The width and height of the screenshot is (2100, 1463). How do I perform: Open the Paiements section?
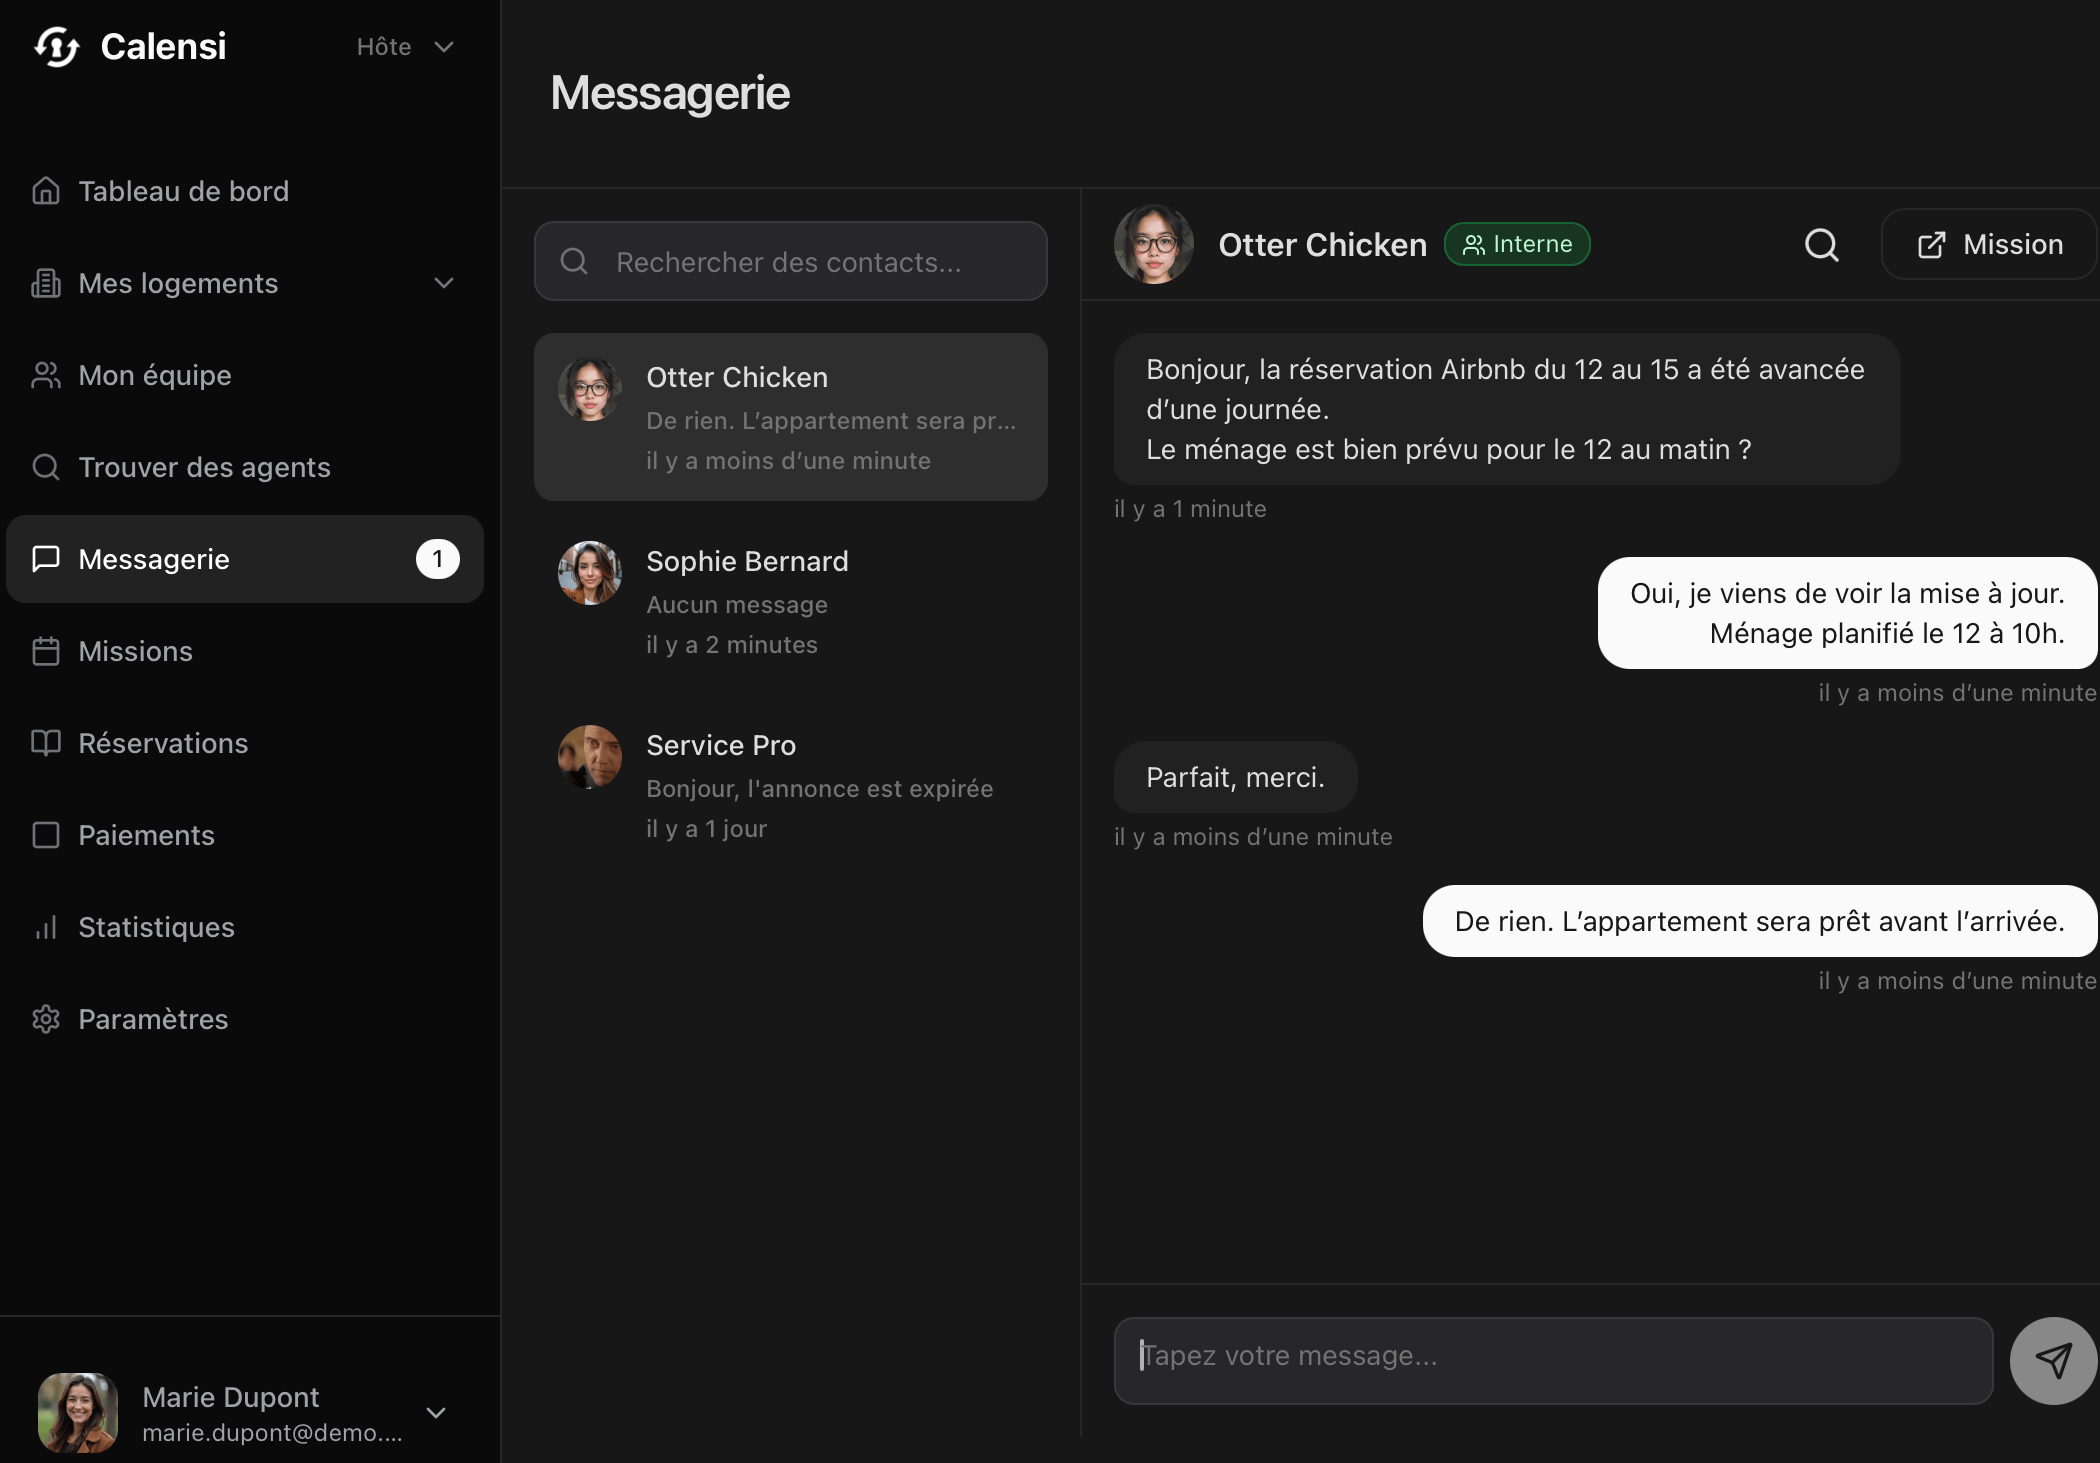pos(146,836)
